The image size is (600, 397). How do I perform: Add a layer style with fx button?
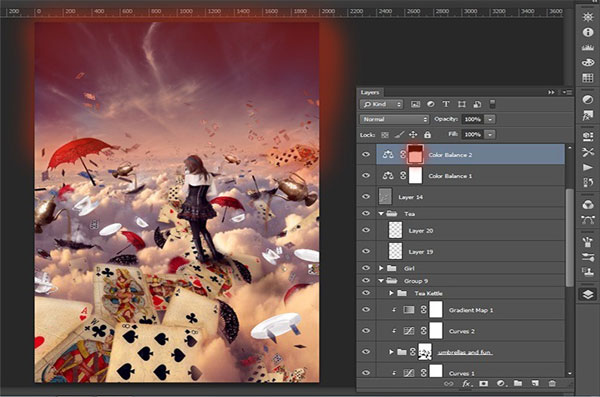[x=466, y=384]
